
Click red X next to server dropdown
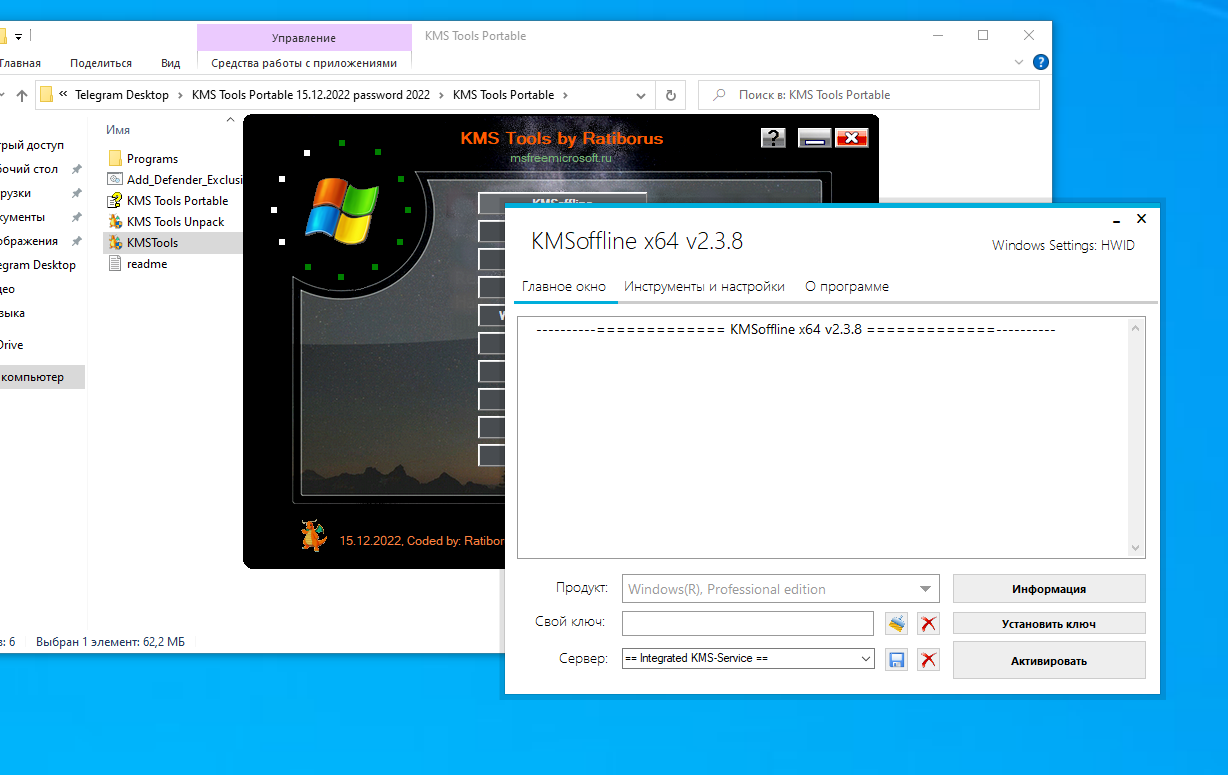929,660
